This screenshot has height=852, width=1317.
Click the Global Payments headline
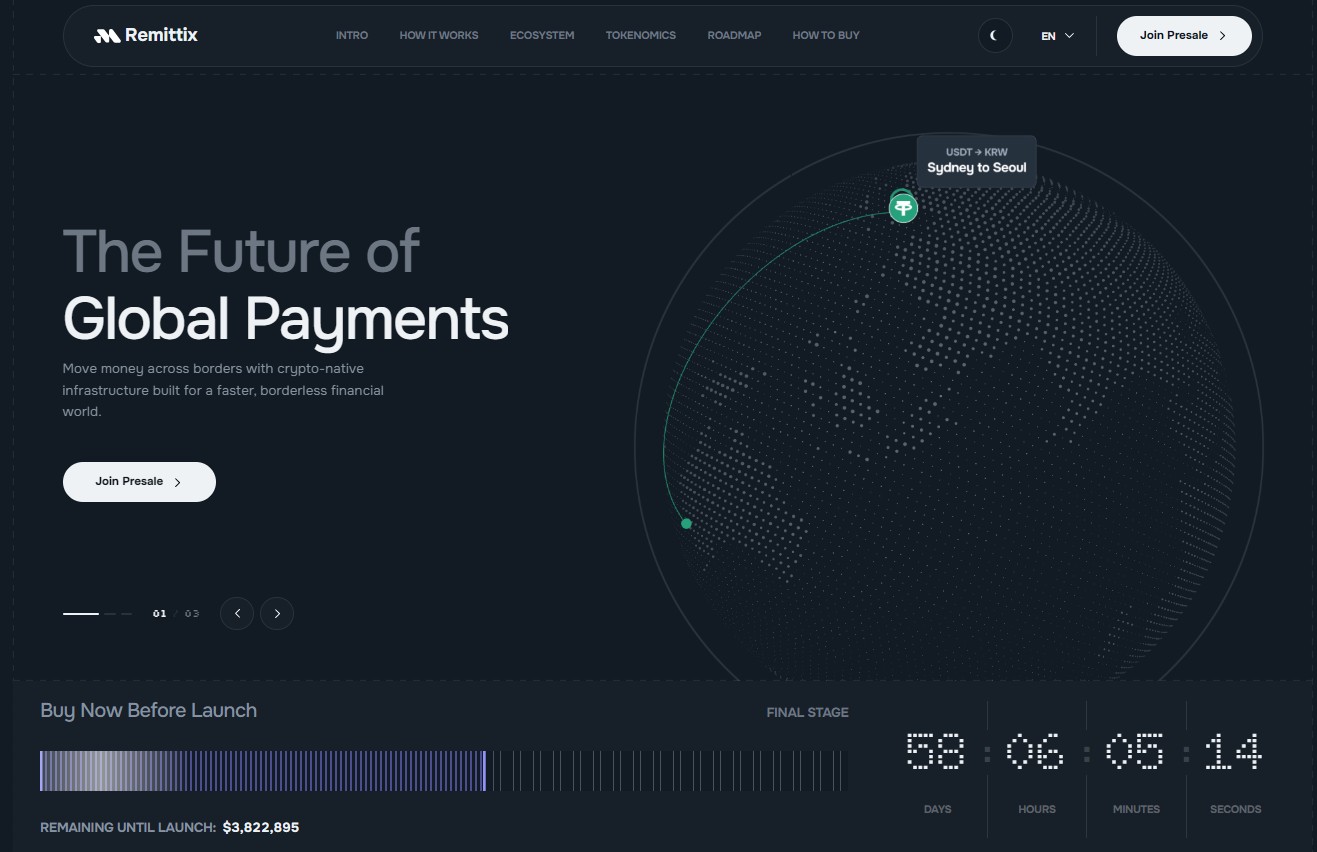pyautogui.click(x=286, y=319)
